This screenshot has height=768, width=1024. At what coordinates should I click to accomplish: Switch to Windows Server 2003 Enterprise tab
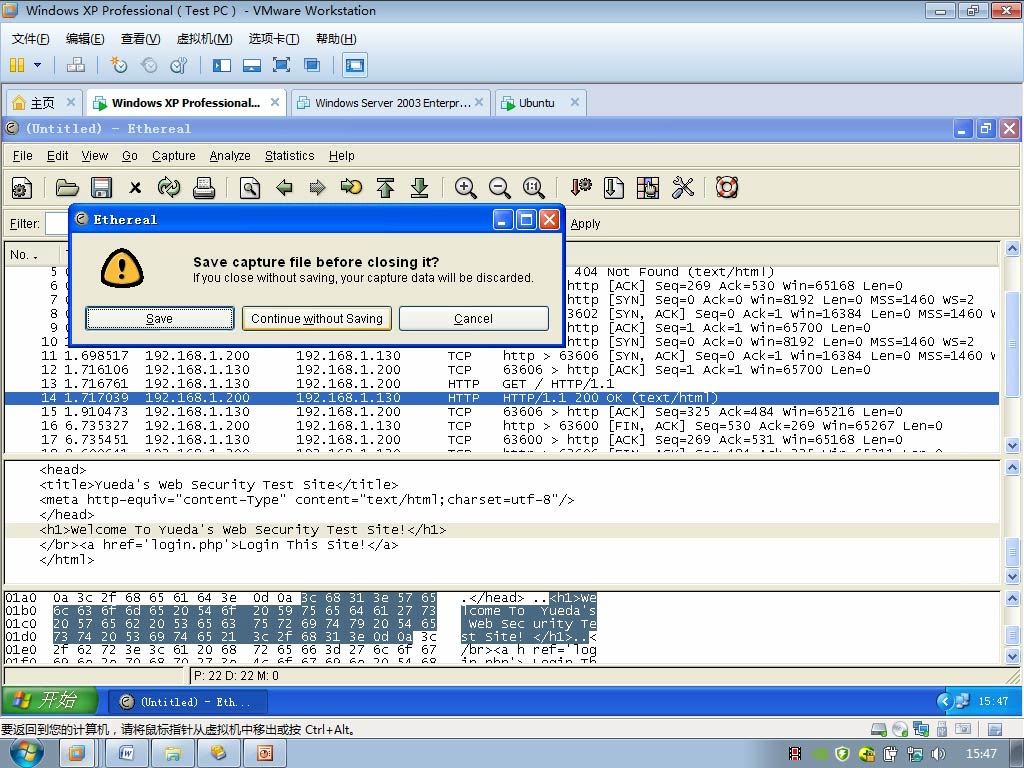[390, 103]
